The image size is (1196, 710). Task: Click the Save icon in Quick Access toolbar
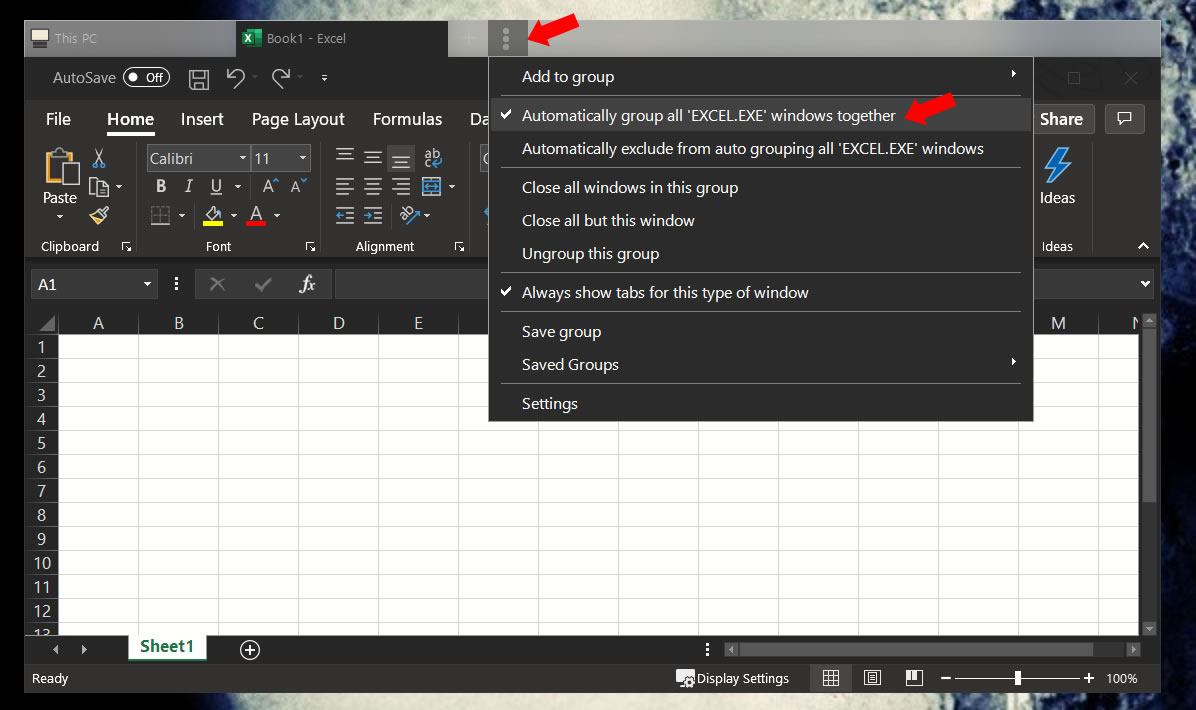(x=199, y=79)
